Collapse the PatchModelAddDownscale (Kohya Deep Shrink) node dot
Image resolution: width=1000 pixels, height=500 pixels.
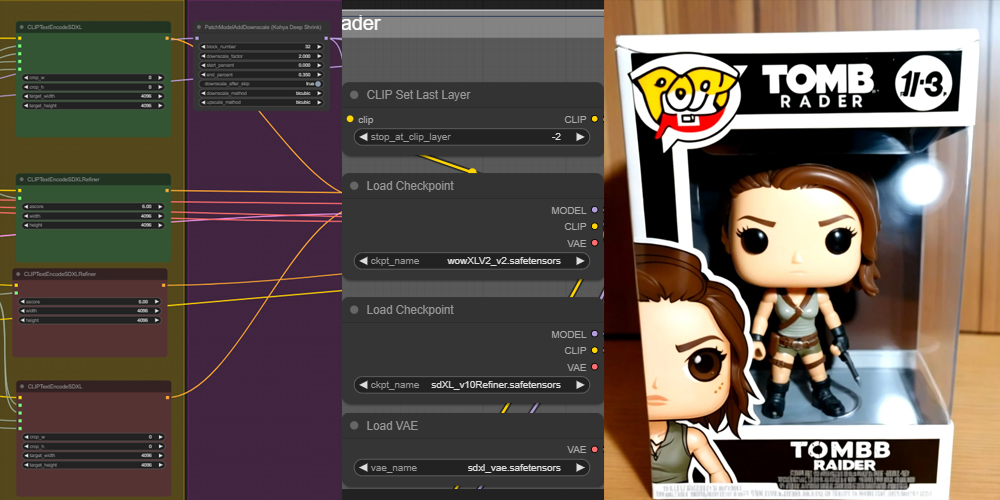click(x=199, y=27)
